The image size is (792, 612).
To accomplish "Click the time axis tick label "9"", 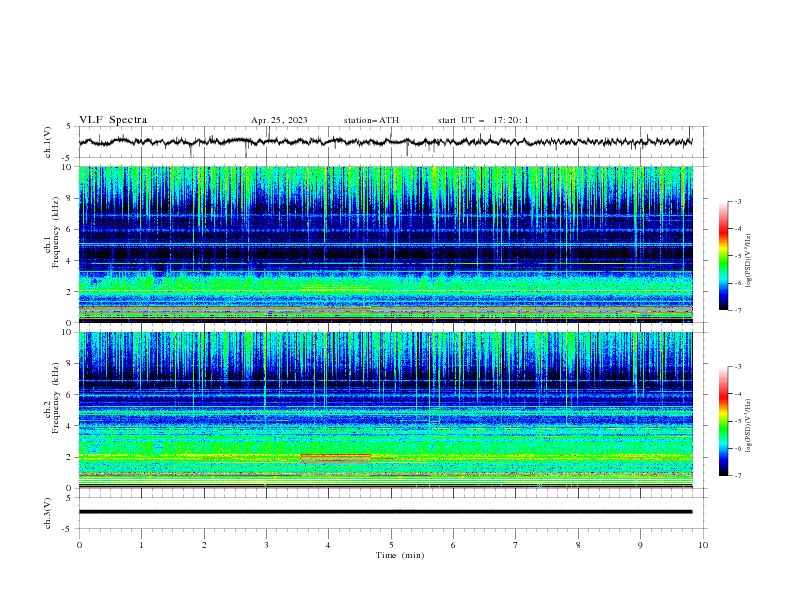I will 640,545.
